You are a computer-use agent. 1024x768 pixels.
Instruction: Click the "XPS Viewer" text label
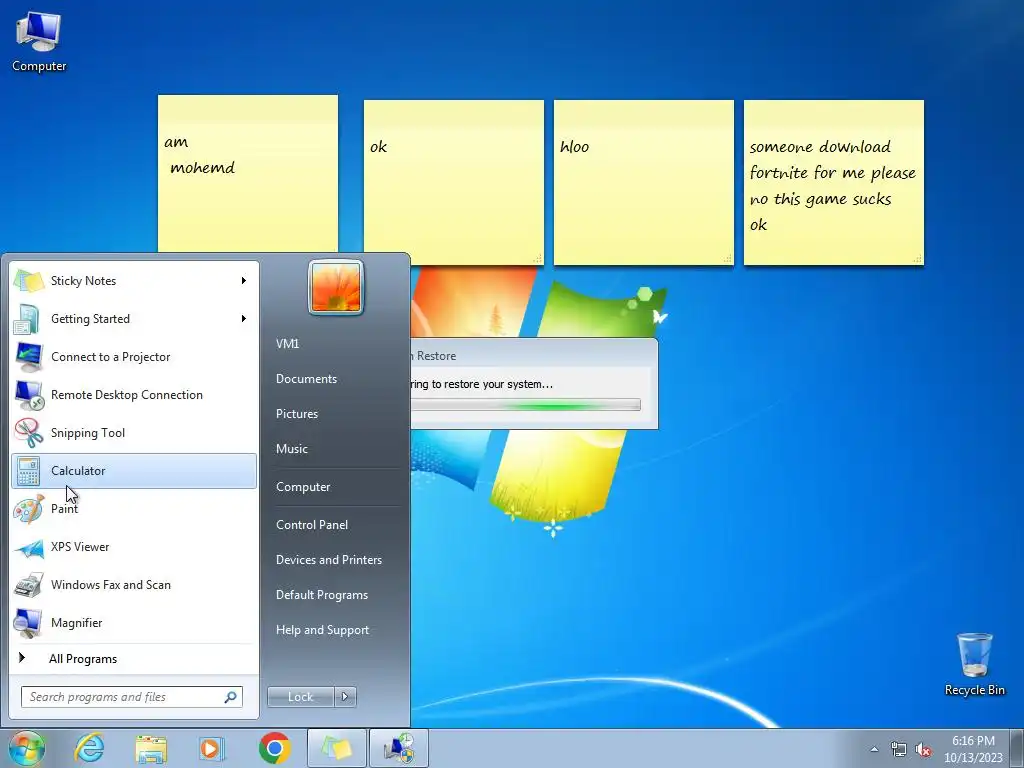click(80, 547)
